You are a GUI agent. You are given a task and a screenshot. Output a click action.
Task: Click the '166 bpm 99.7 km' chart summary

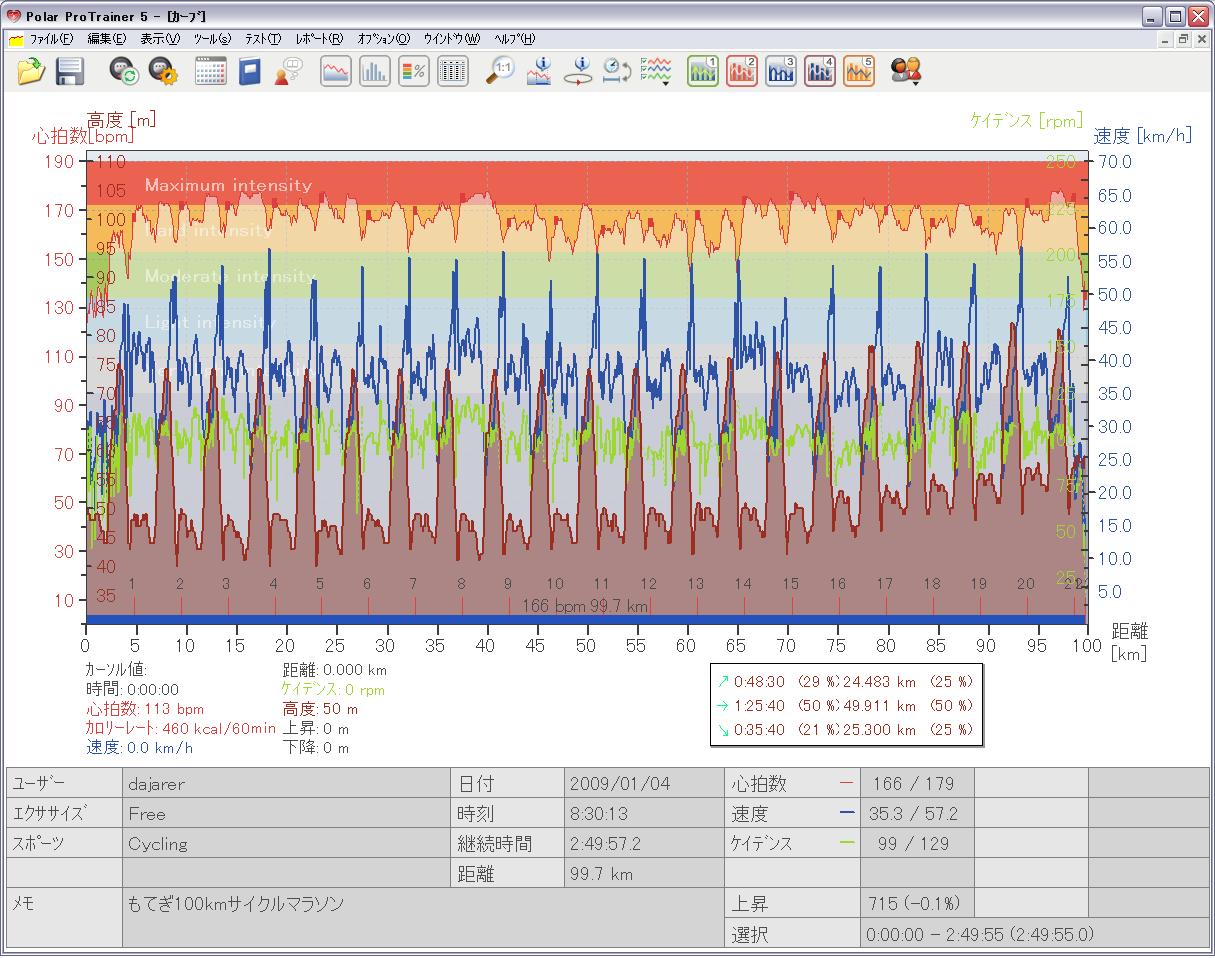(x=585, y=606)
